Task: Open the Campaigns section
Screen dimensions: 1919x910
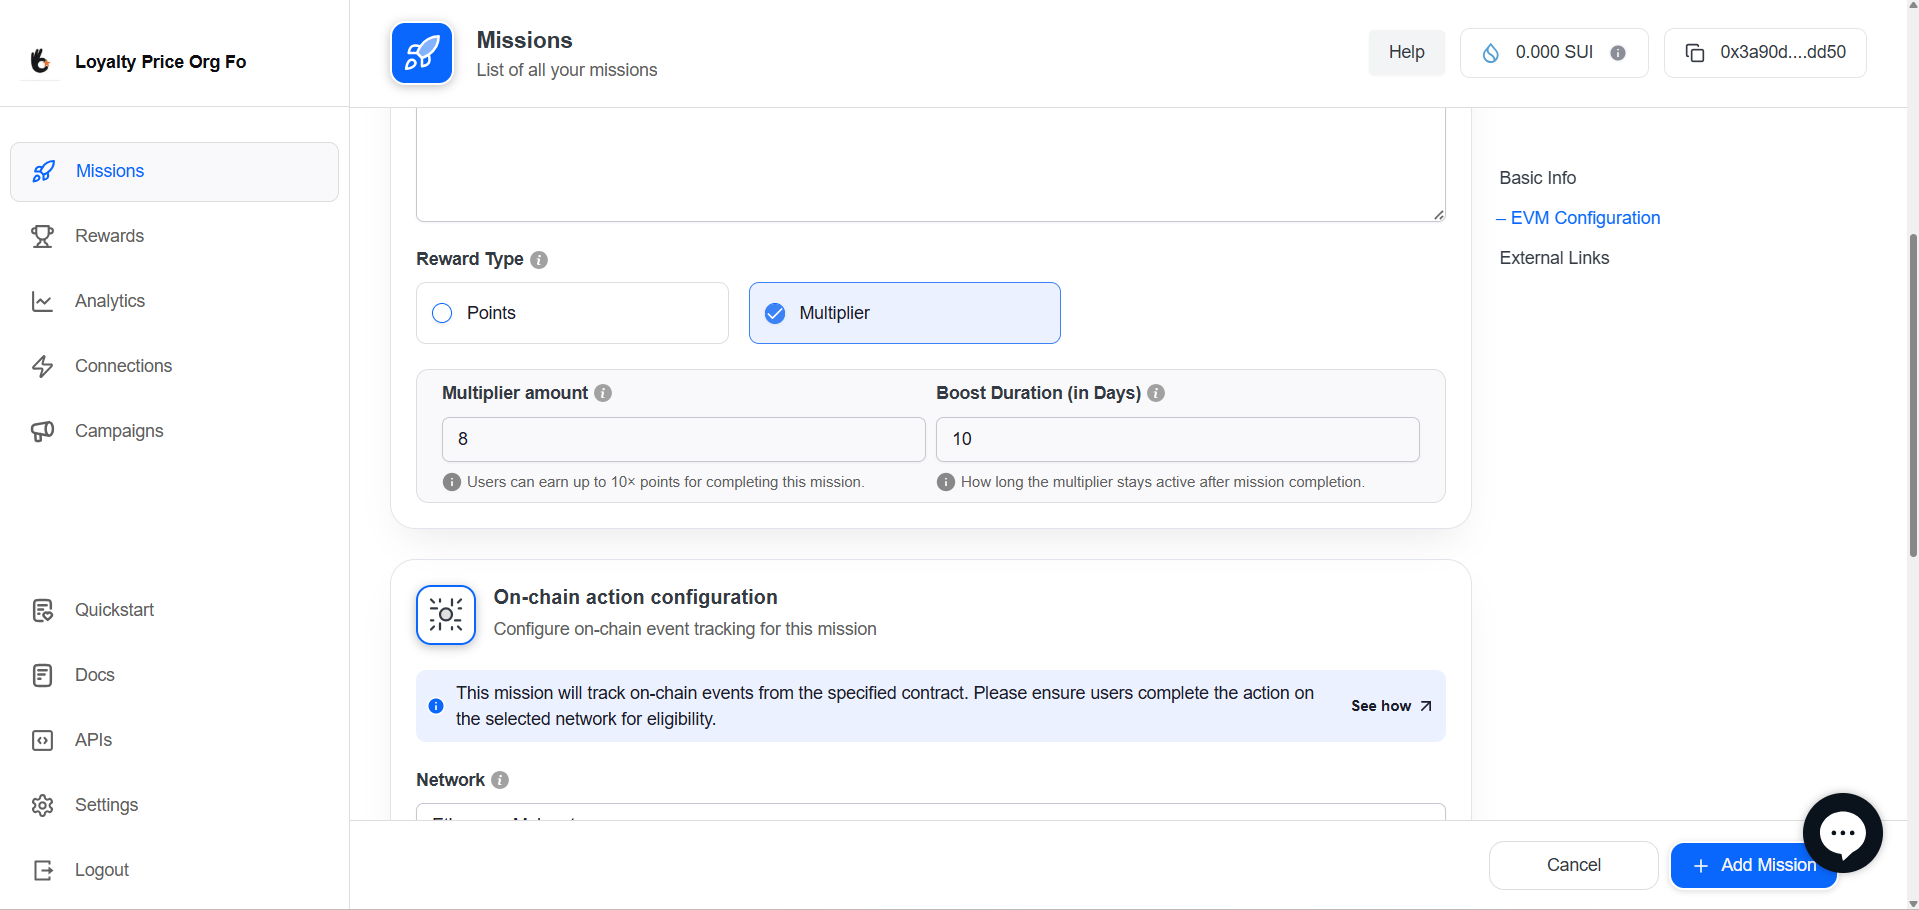Action: pyautogui.click(x=174, y=431)
